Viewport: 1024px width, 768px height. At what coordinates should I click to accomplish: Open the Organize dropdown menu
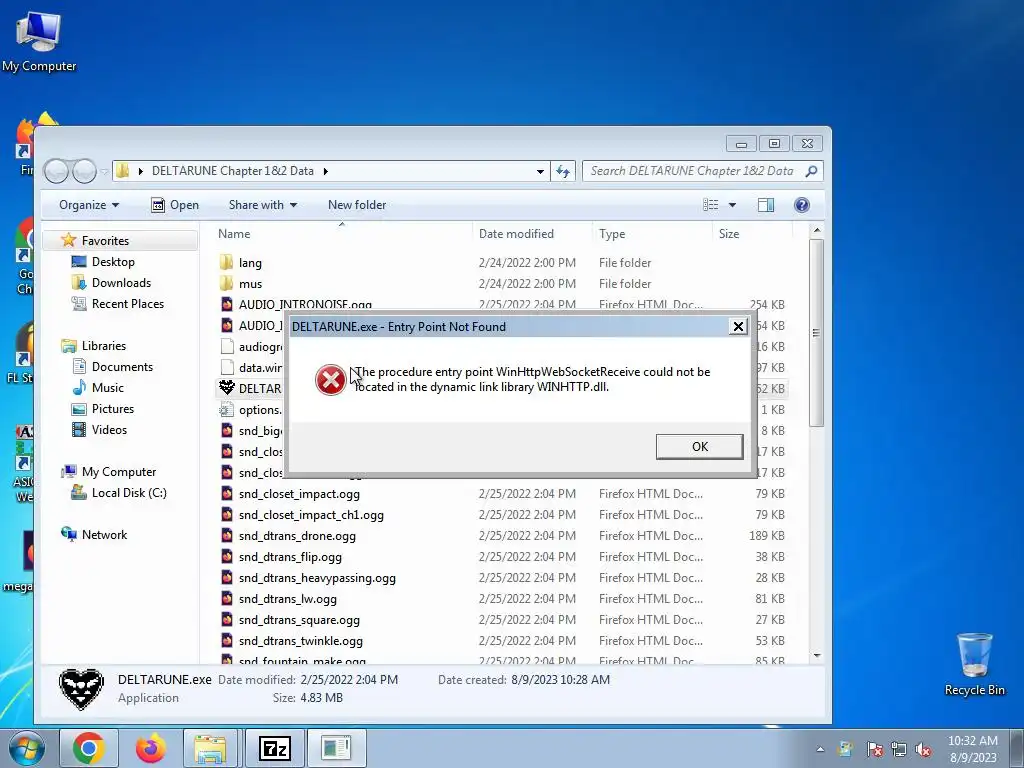click(89, 205)
